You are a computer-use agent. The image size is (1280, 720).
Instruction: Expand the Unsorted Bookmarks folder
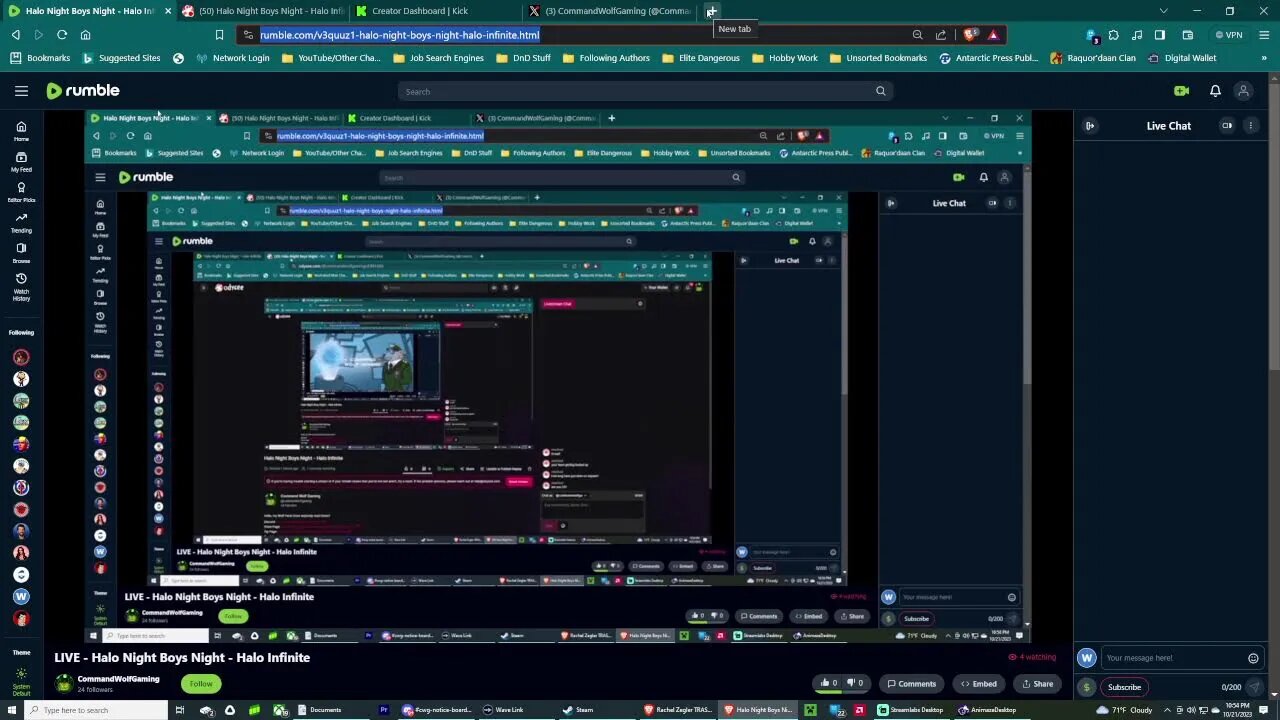(878, 58)
